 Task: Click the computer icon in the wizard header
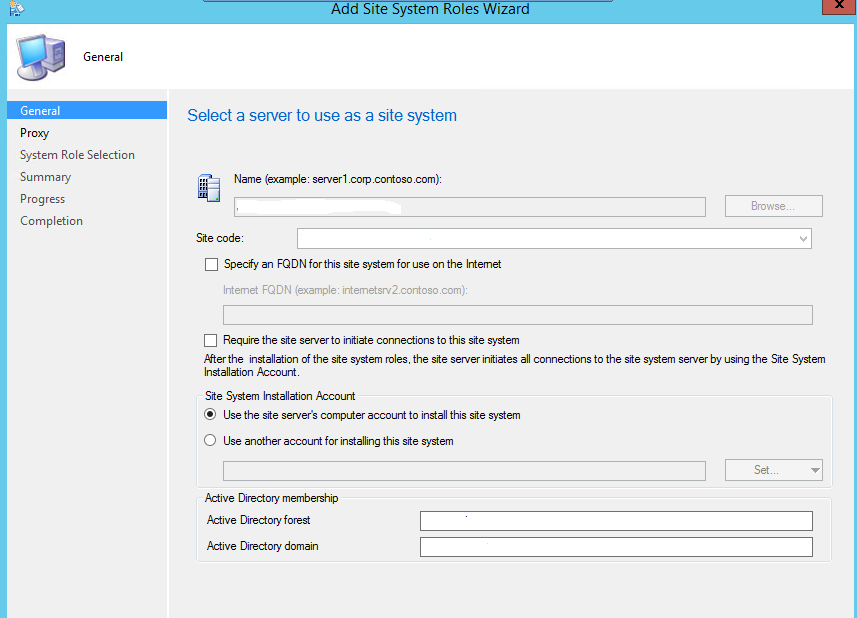pos(38,56)
